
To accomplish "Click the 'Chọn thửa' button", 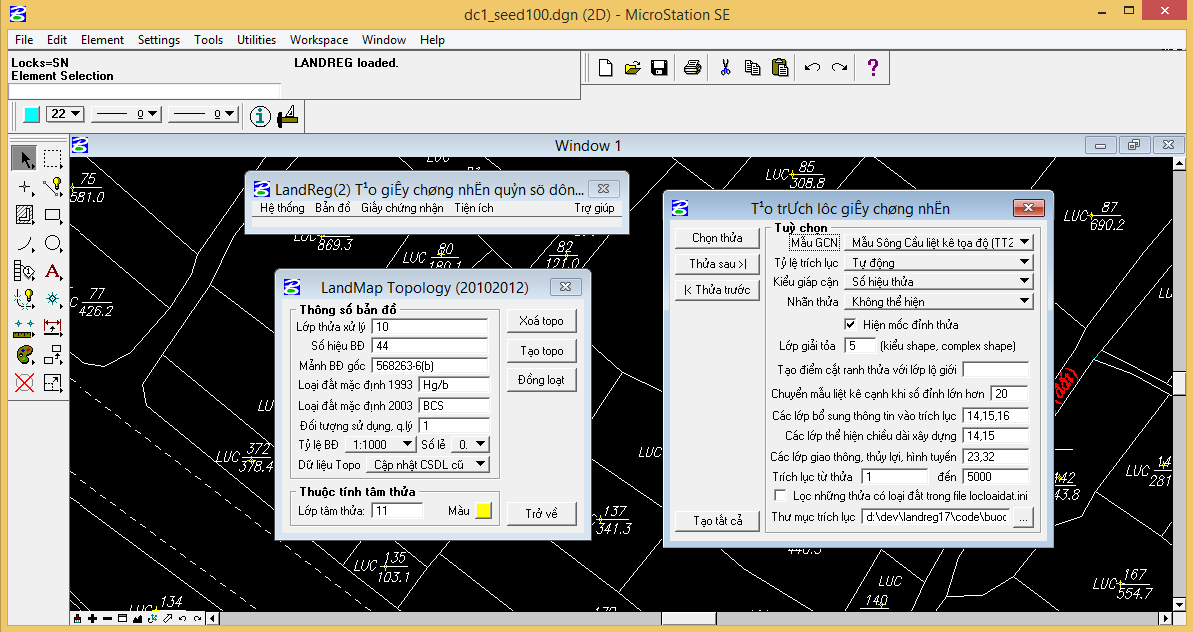I will click(717, 238).
